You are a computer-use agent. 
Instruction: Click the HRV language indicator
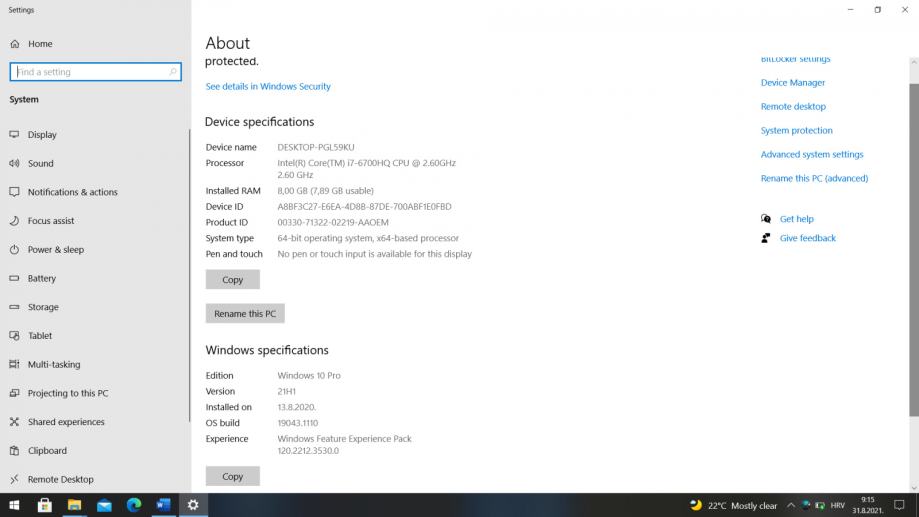coord(838,505)
